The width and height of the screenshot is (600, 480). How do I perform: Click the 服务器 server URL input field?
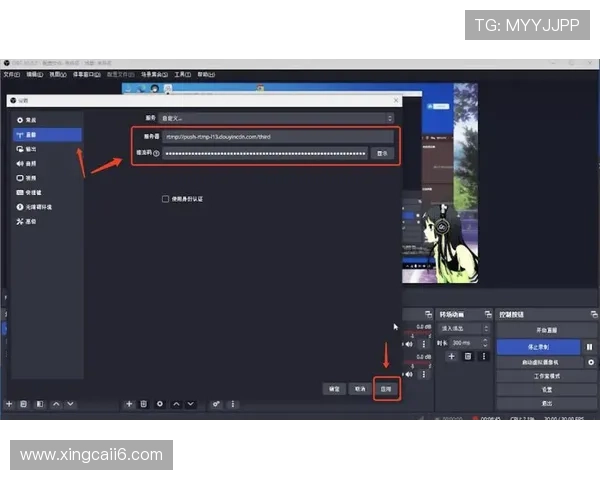(x=265, y=137)
